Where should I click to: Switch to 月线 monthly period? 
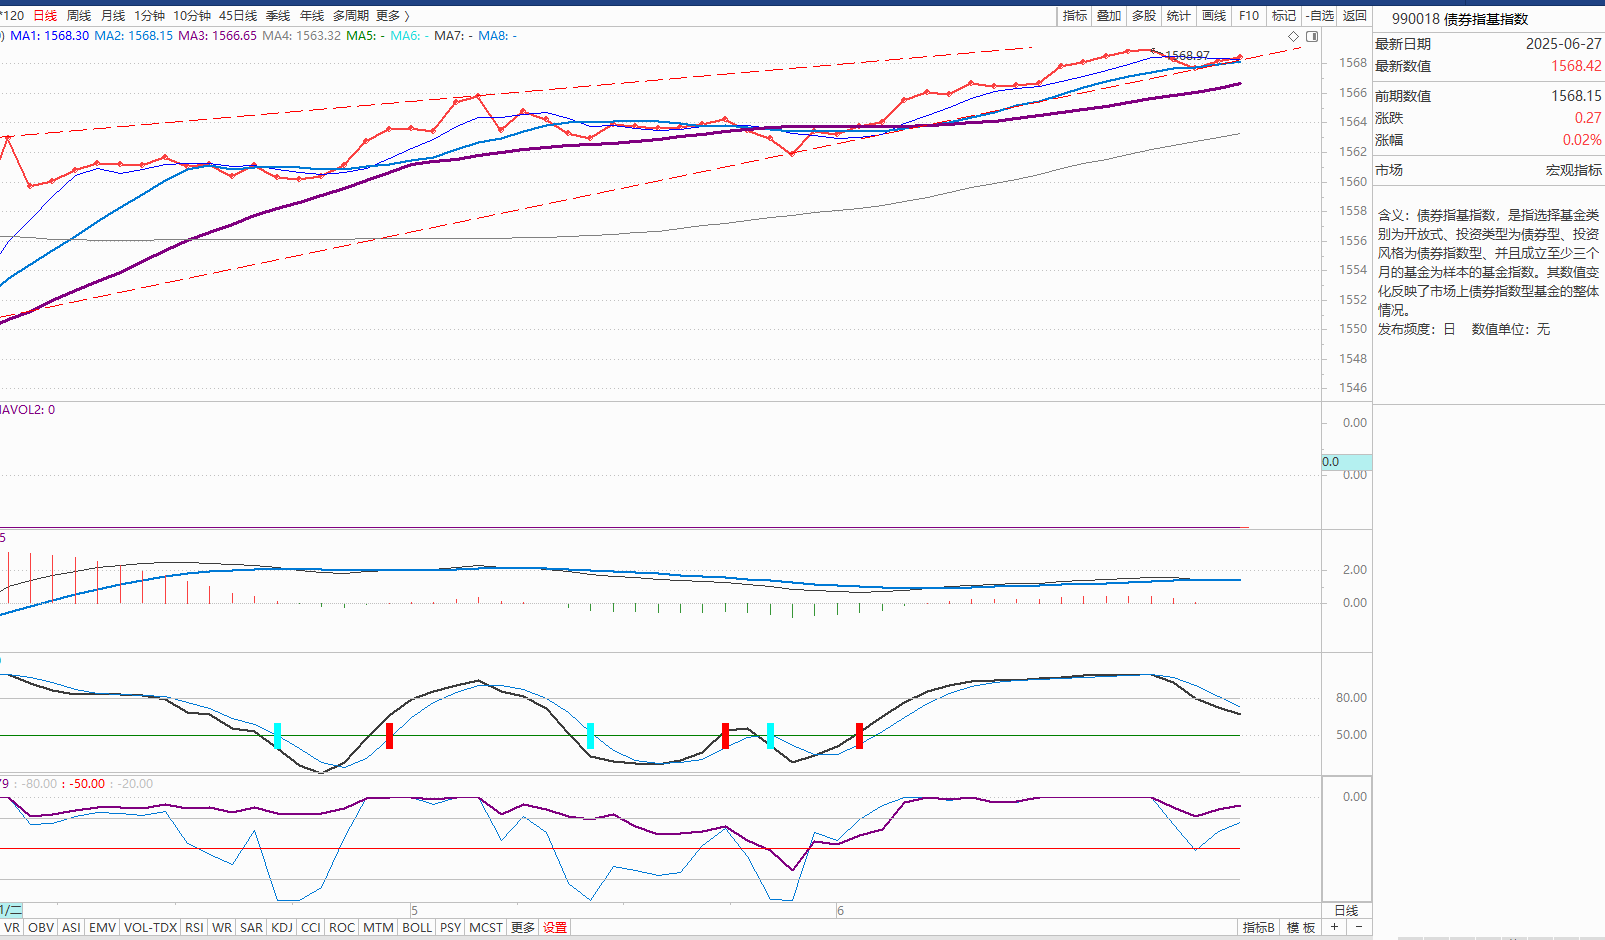(113, 16)
